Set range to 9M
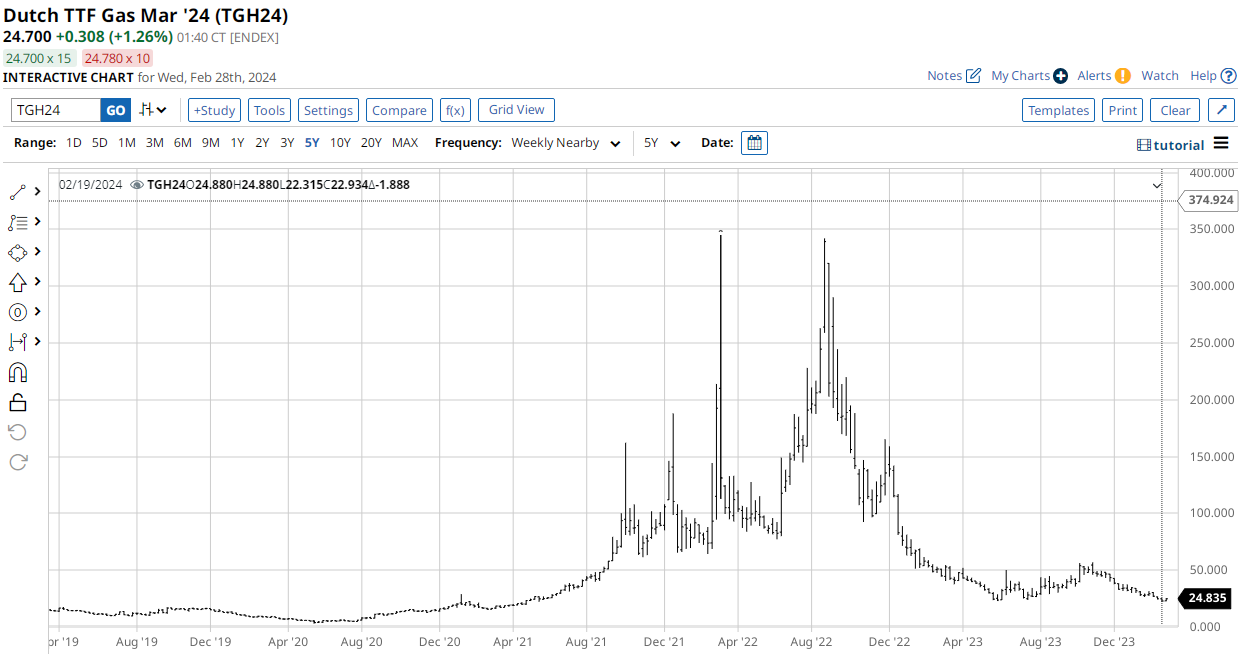 click(x=210, y=143)
